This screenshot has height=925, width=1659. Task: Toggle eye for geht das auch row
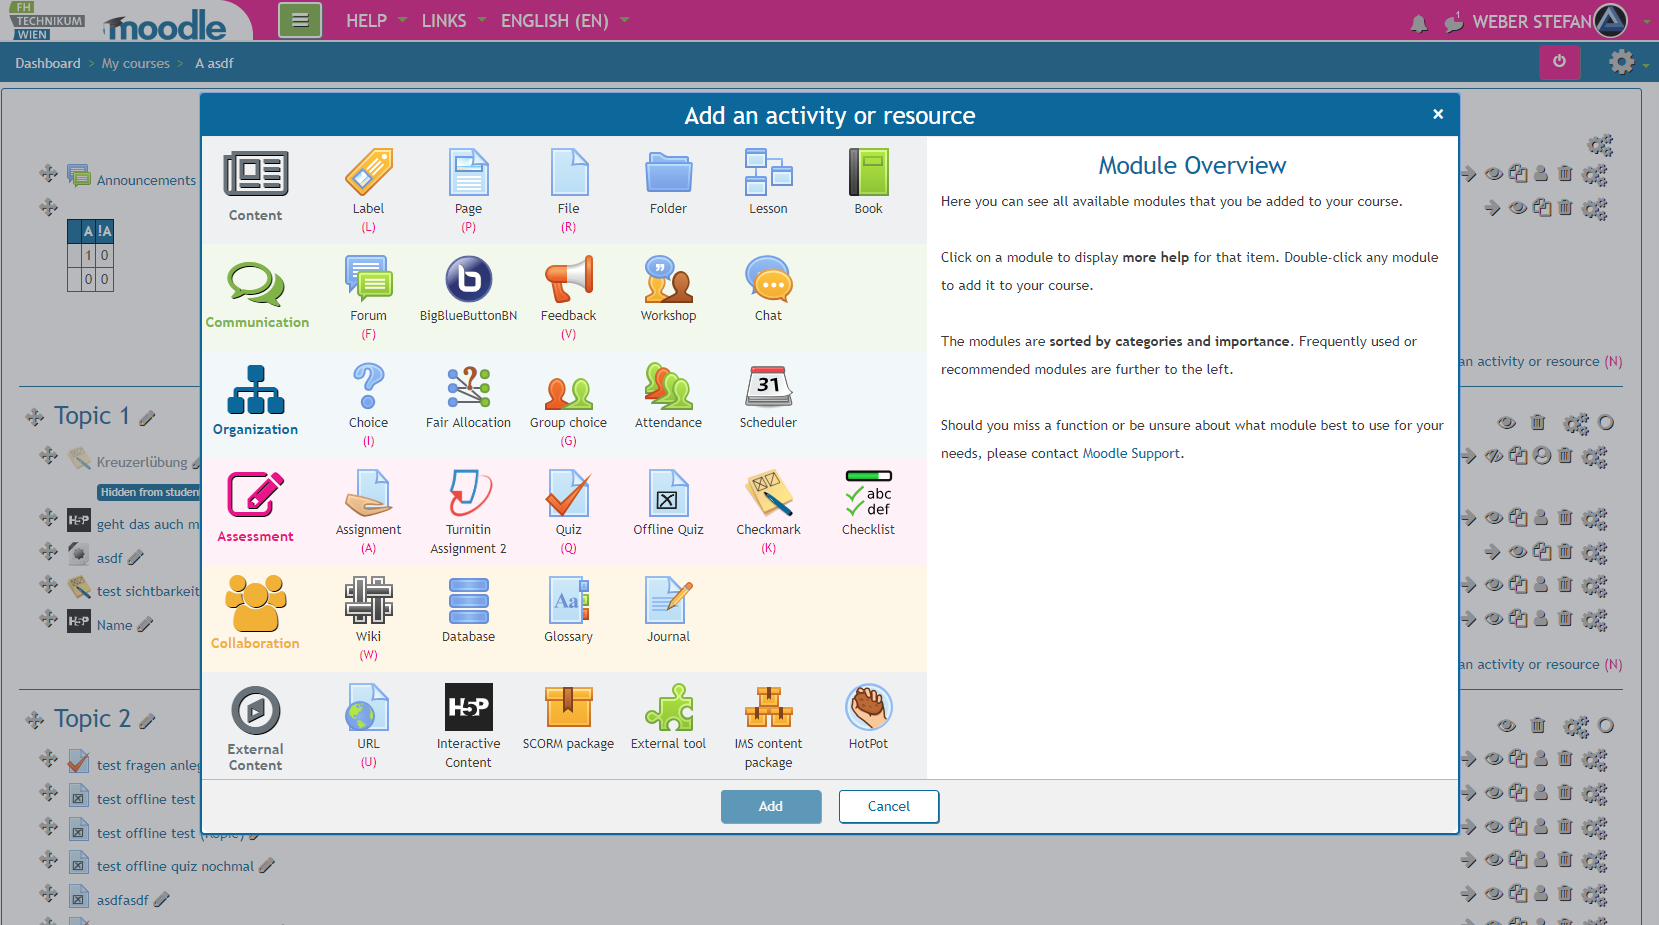pos(1494,518)
